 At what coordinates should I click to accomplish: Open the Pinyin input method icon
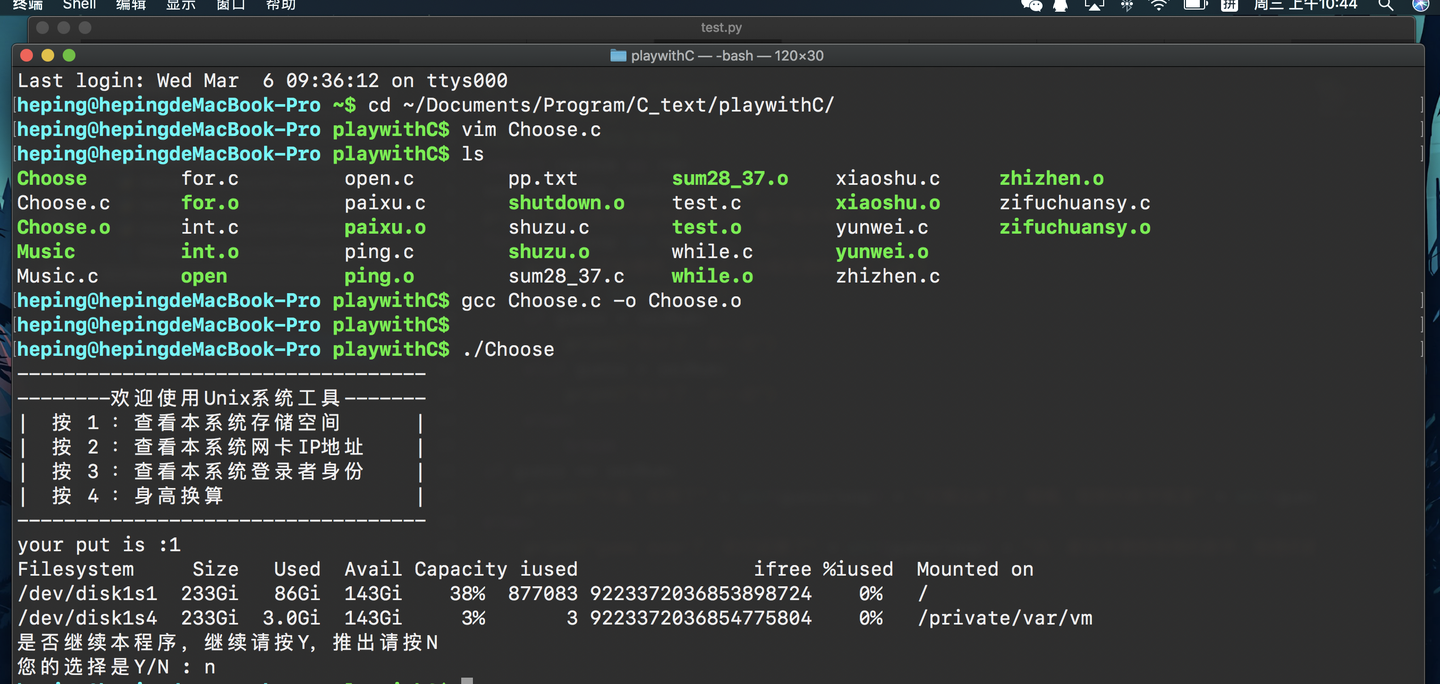tap(1229, 5)
